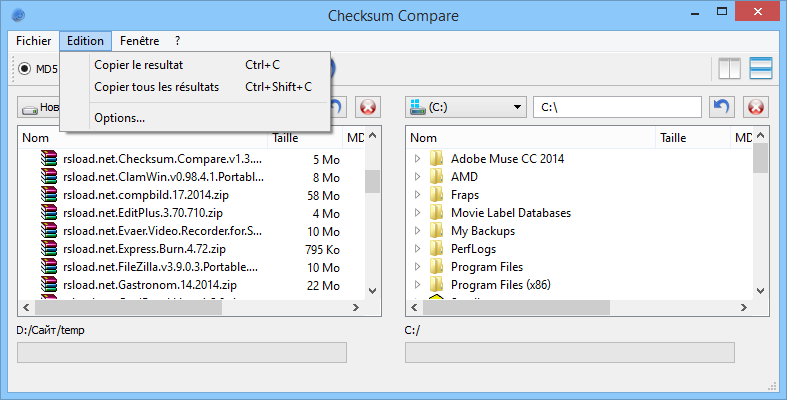This screenshot has width=787, height=400.
Task: Select rsload.net.Checksum.Compare.v1.3 file name
Action: pos(163,159)
